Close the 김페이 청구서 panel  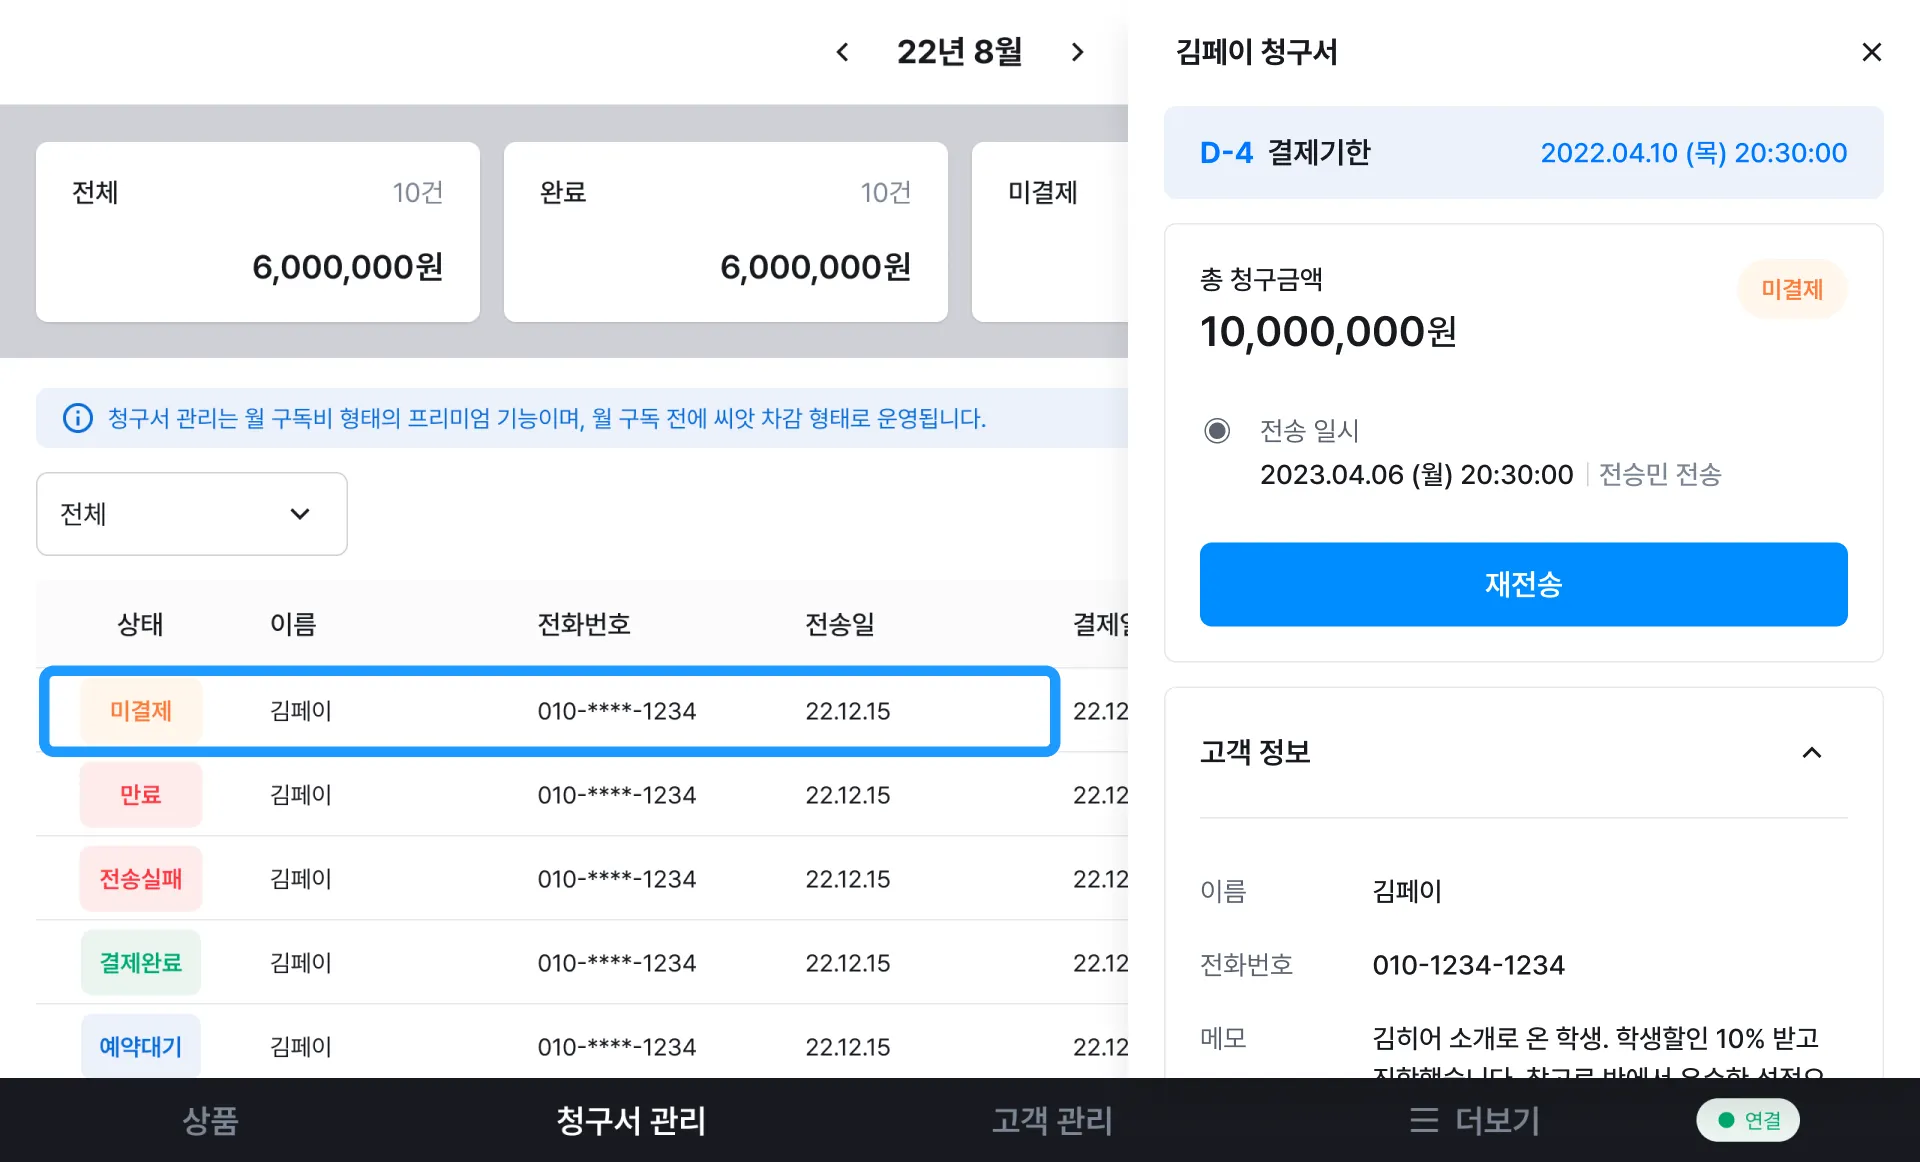[1871, 52]
